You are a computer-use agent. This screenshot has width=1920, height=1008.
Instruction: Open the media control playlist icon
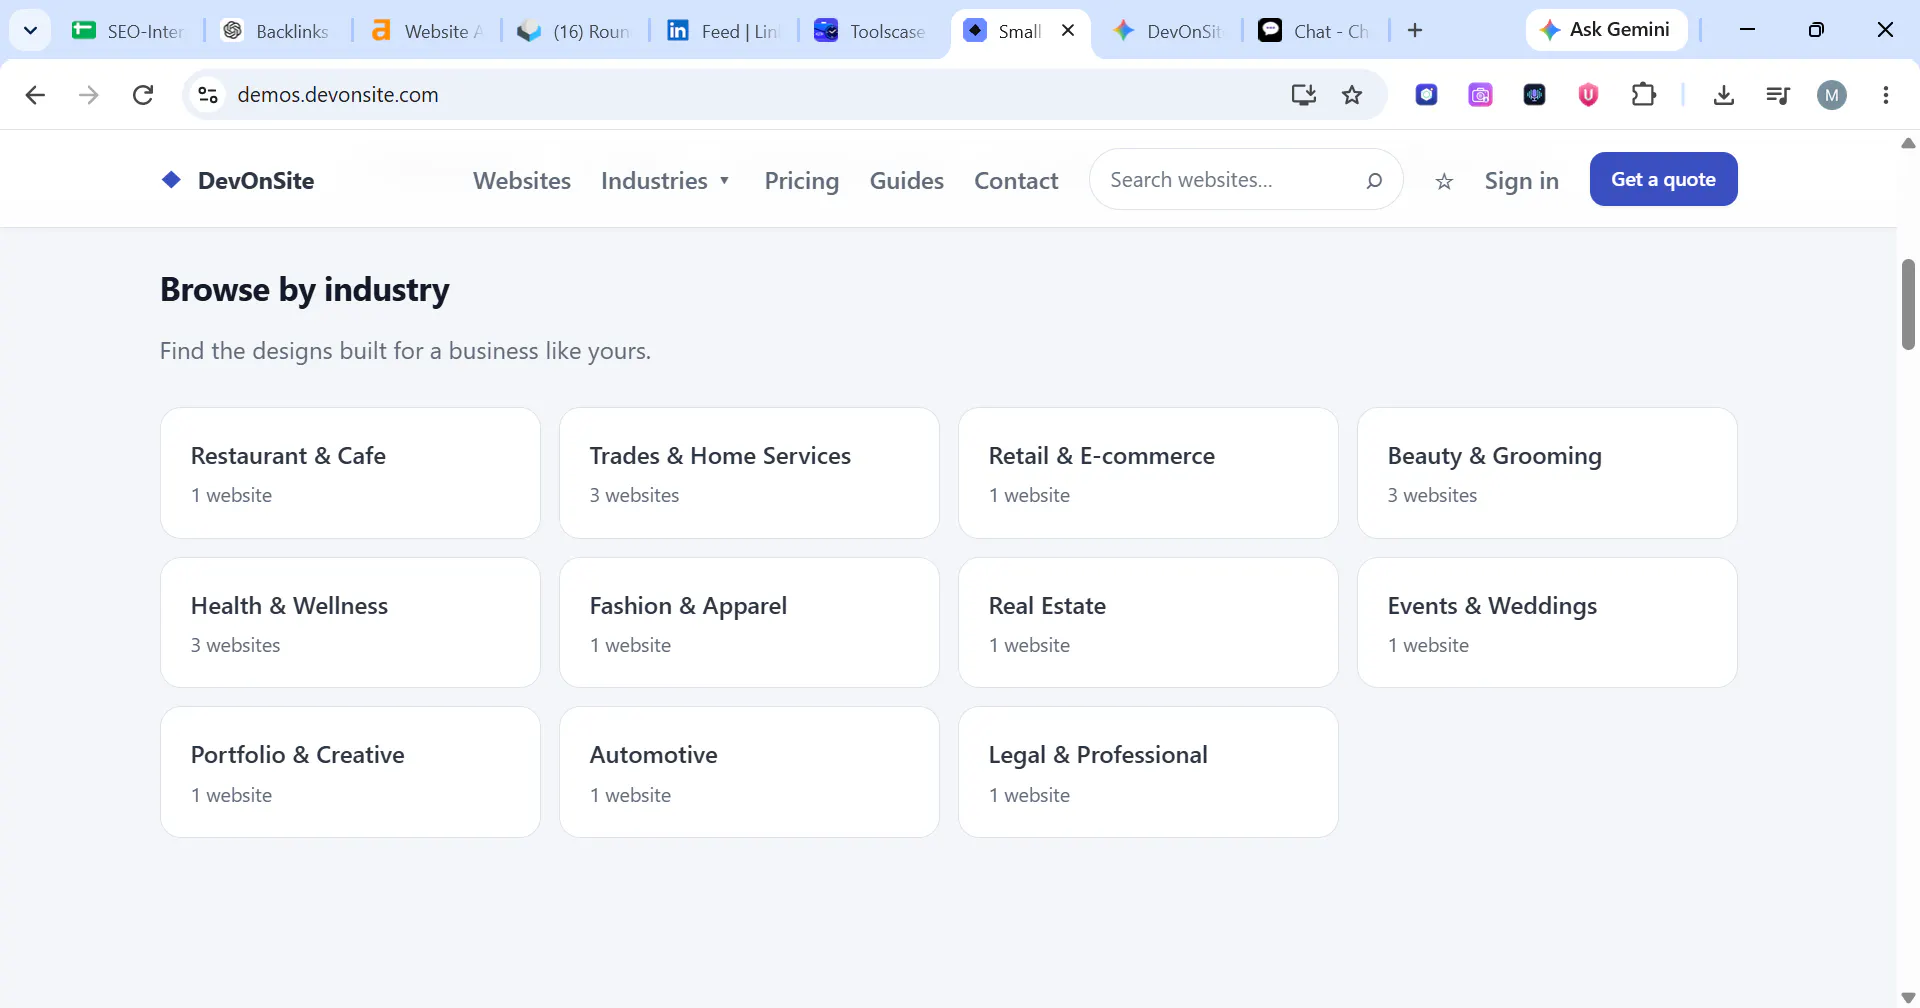(1778, 95)
